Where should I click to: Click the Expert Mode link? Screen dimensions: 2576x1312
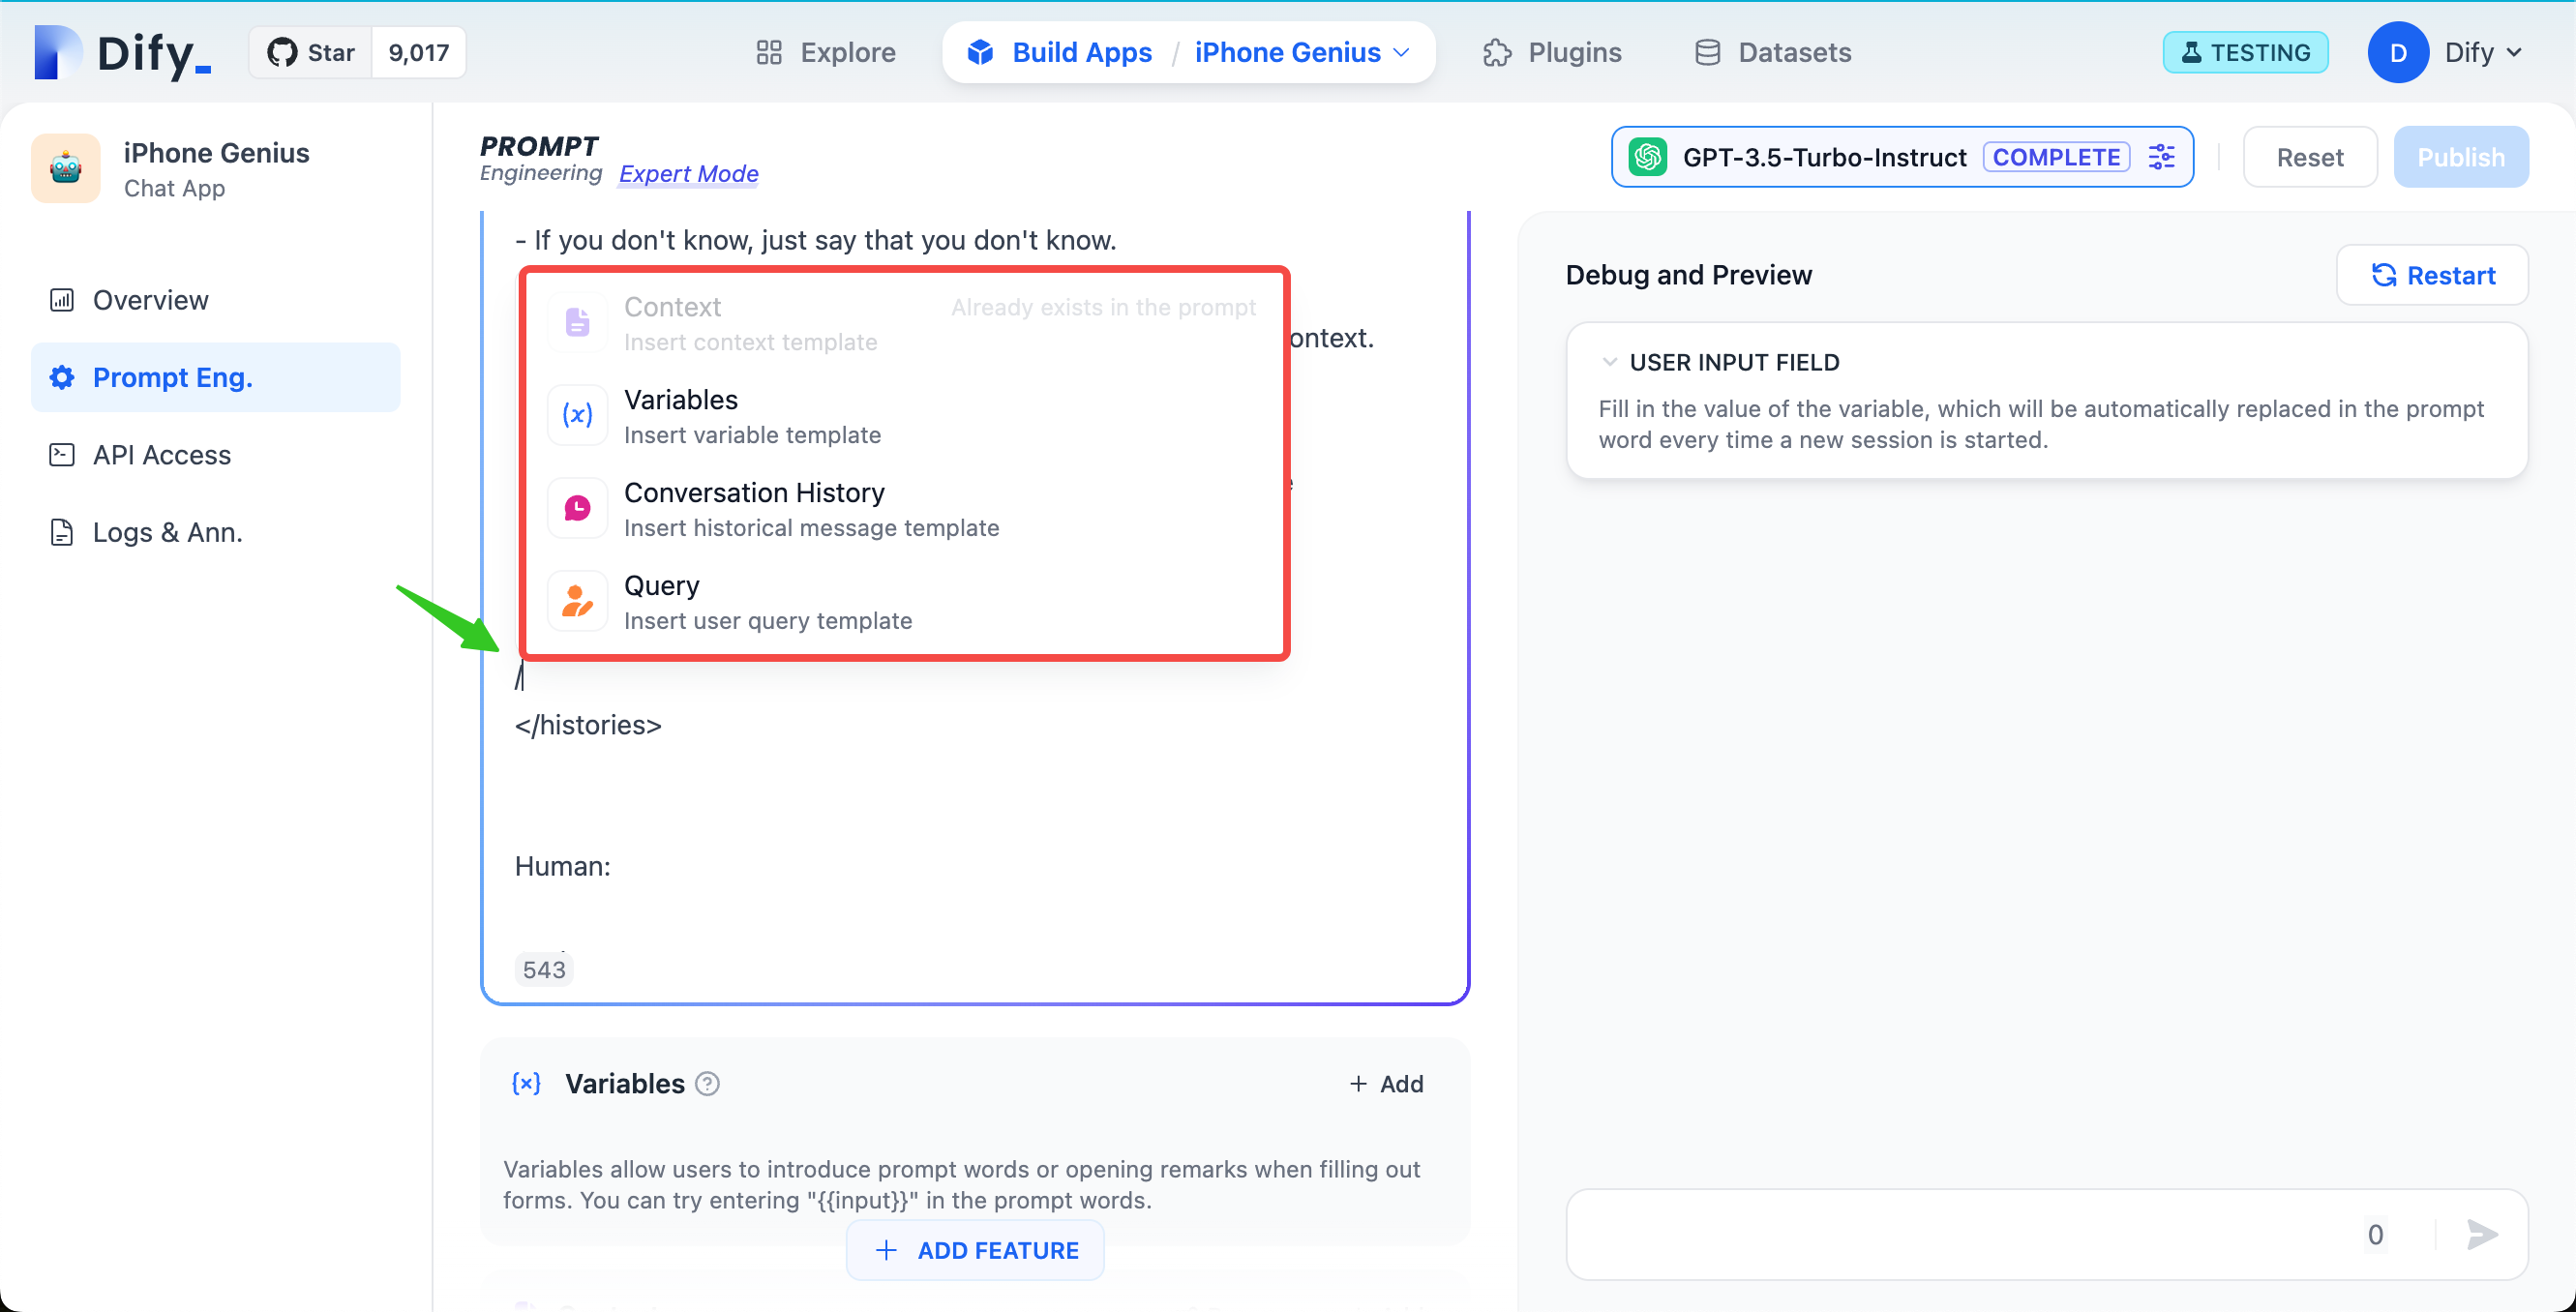point(688,174)
